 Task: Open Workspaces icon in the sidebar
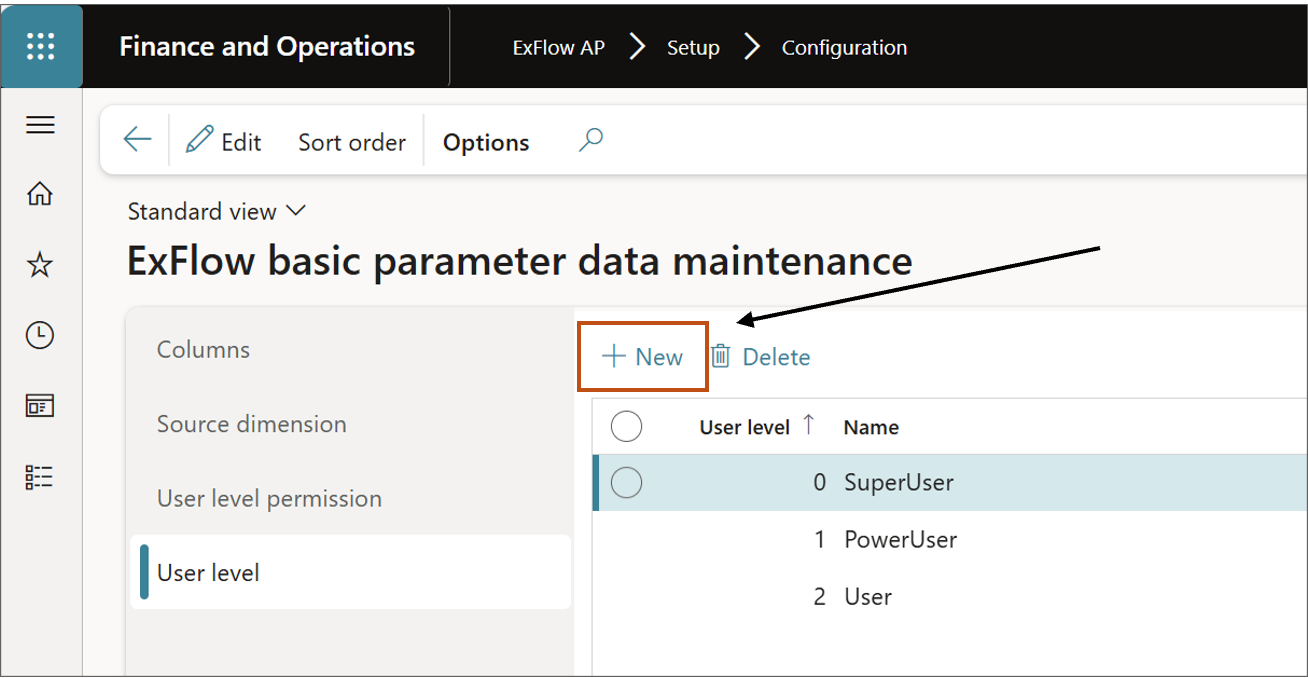[40, 406]
